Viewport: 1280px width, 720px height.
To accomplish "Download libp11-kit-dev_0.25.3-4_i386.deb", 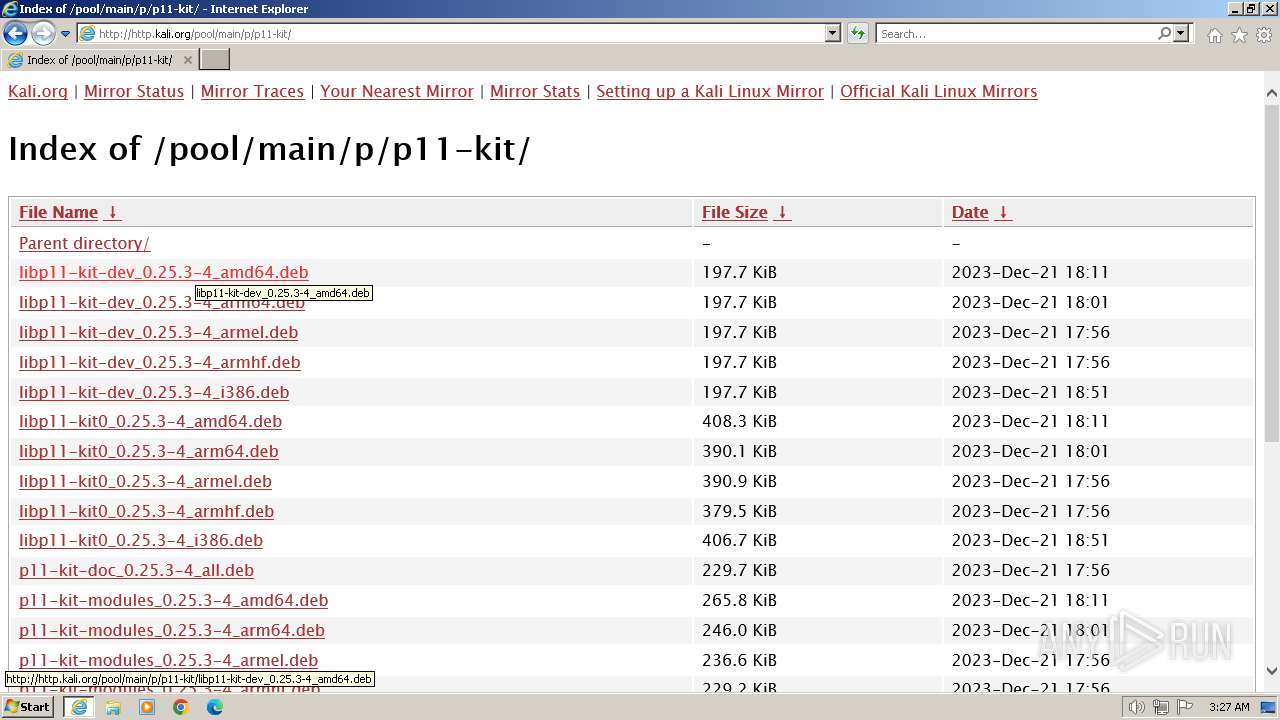I will [154, 392].
